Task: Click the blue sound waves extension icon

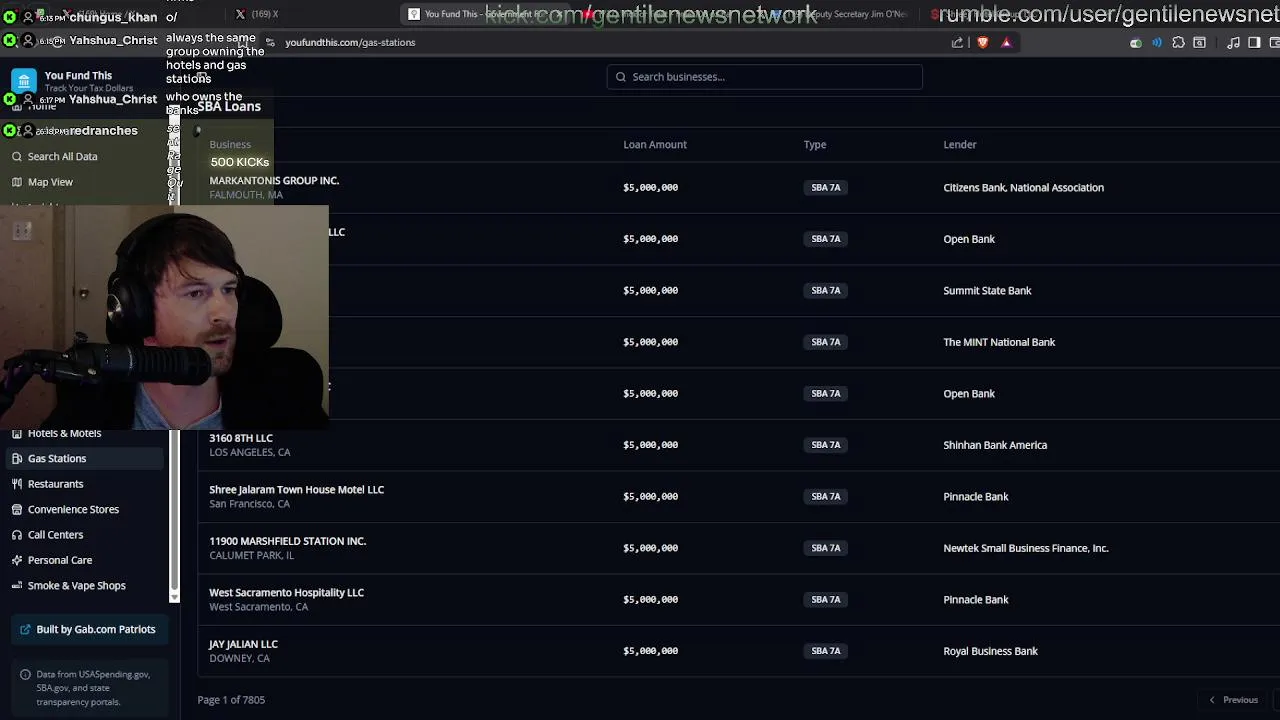Action: (1157, 42)
